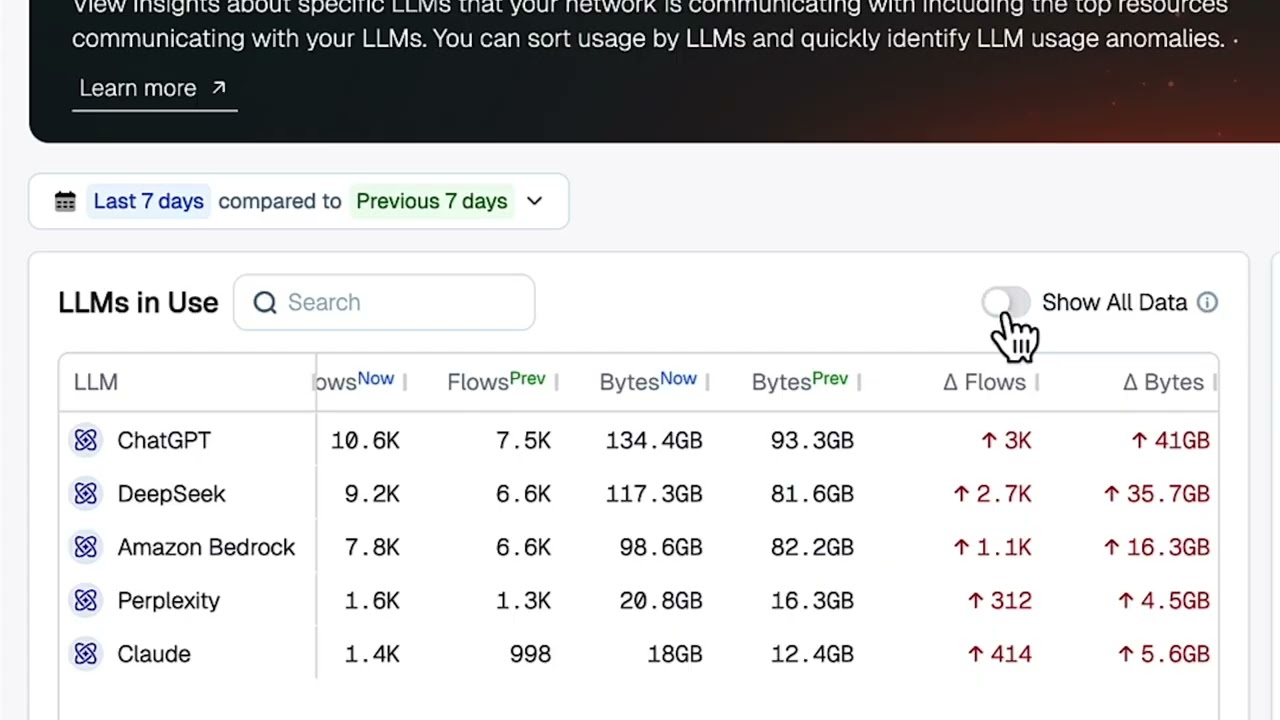Select the Previous 7 days comparison chip
This screenshot has width=1280, height=720.
(432, 201)
